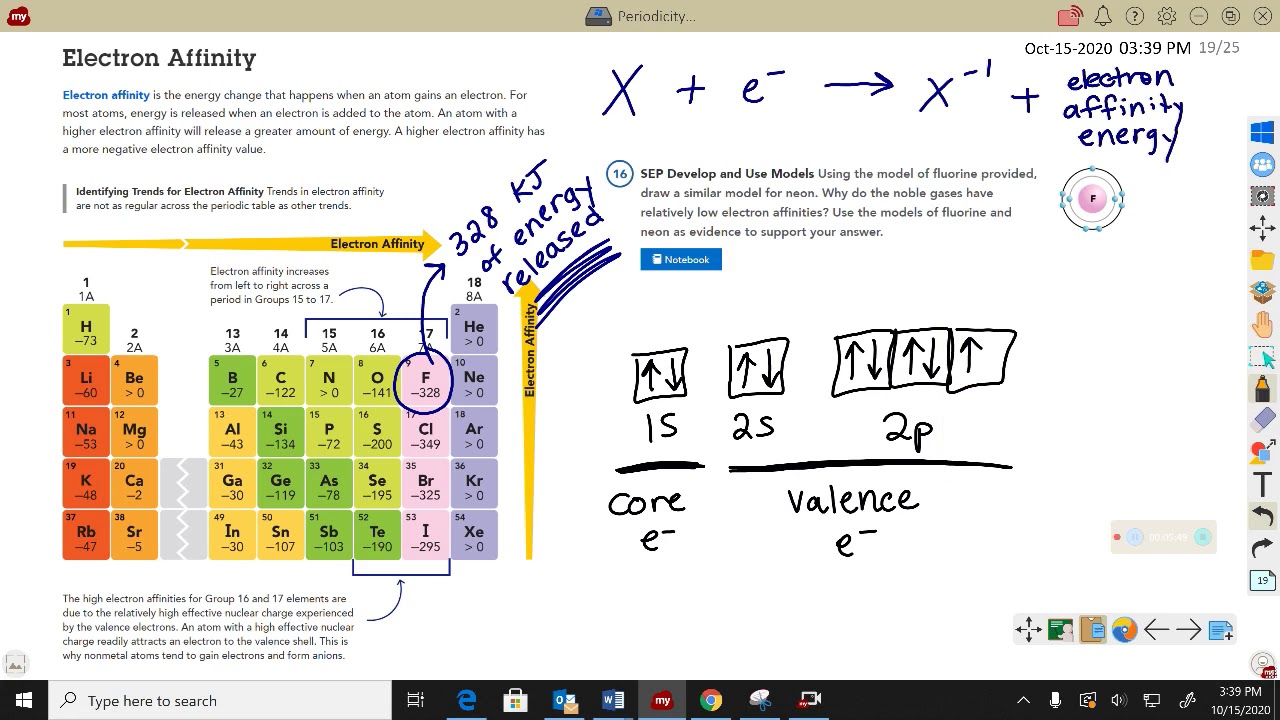Open the page 19 navigator icon
The width and height of the screenshot is (1280, 720).
click(x=1262, y=580)
